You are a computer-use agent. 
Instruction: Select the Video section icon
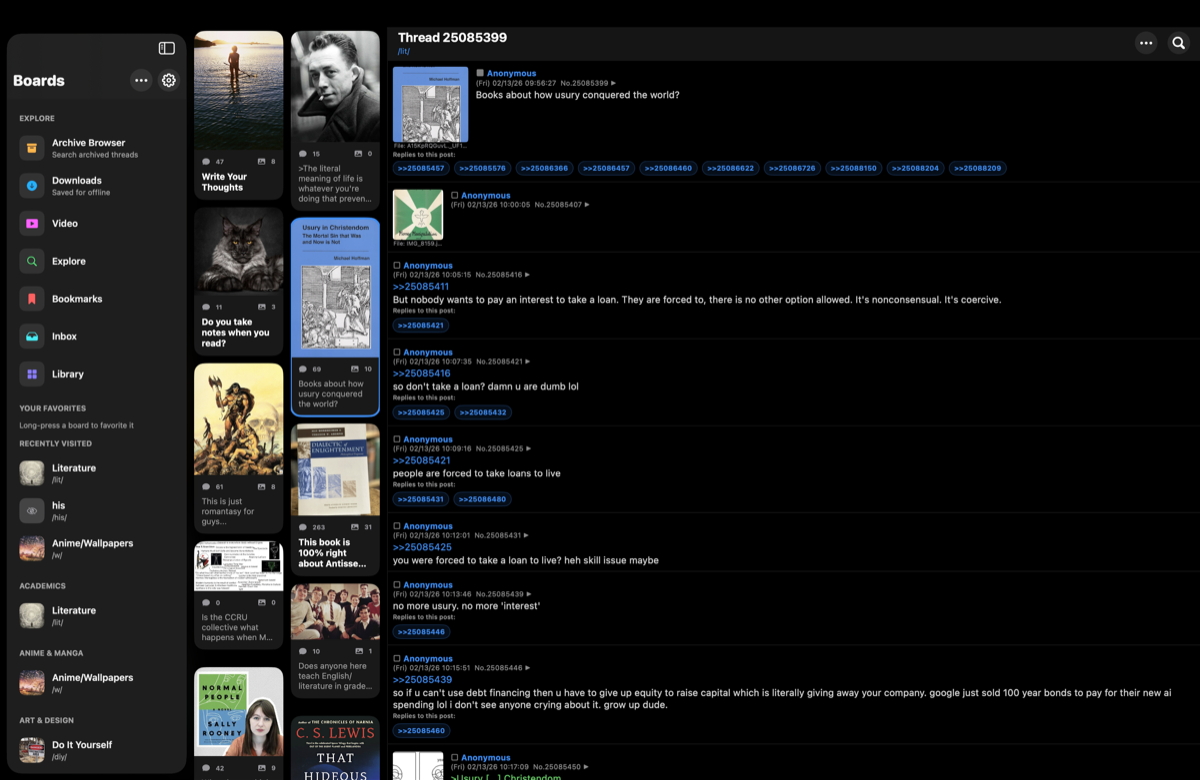[x=30, y=223]
